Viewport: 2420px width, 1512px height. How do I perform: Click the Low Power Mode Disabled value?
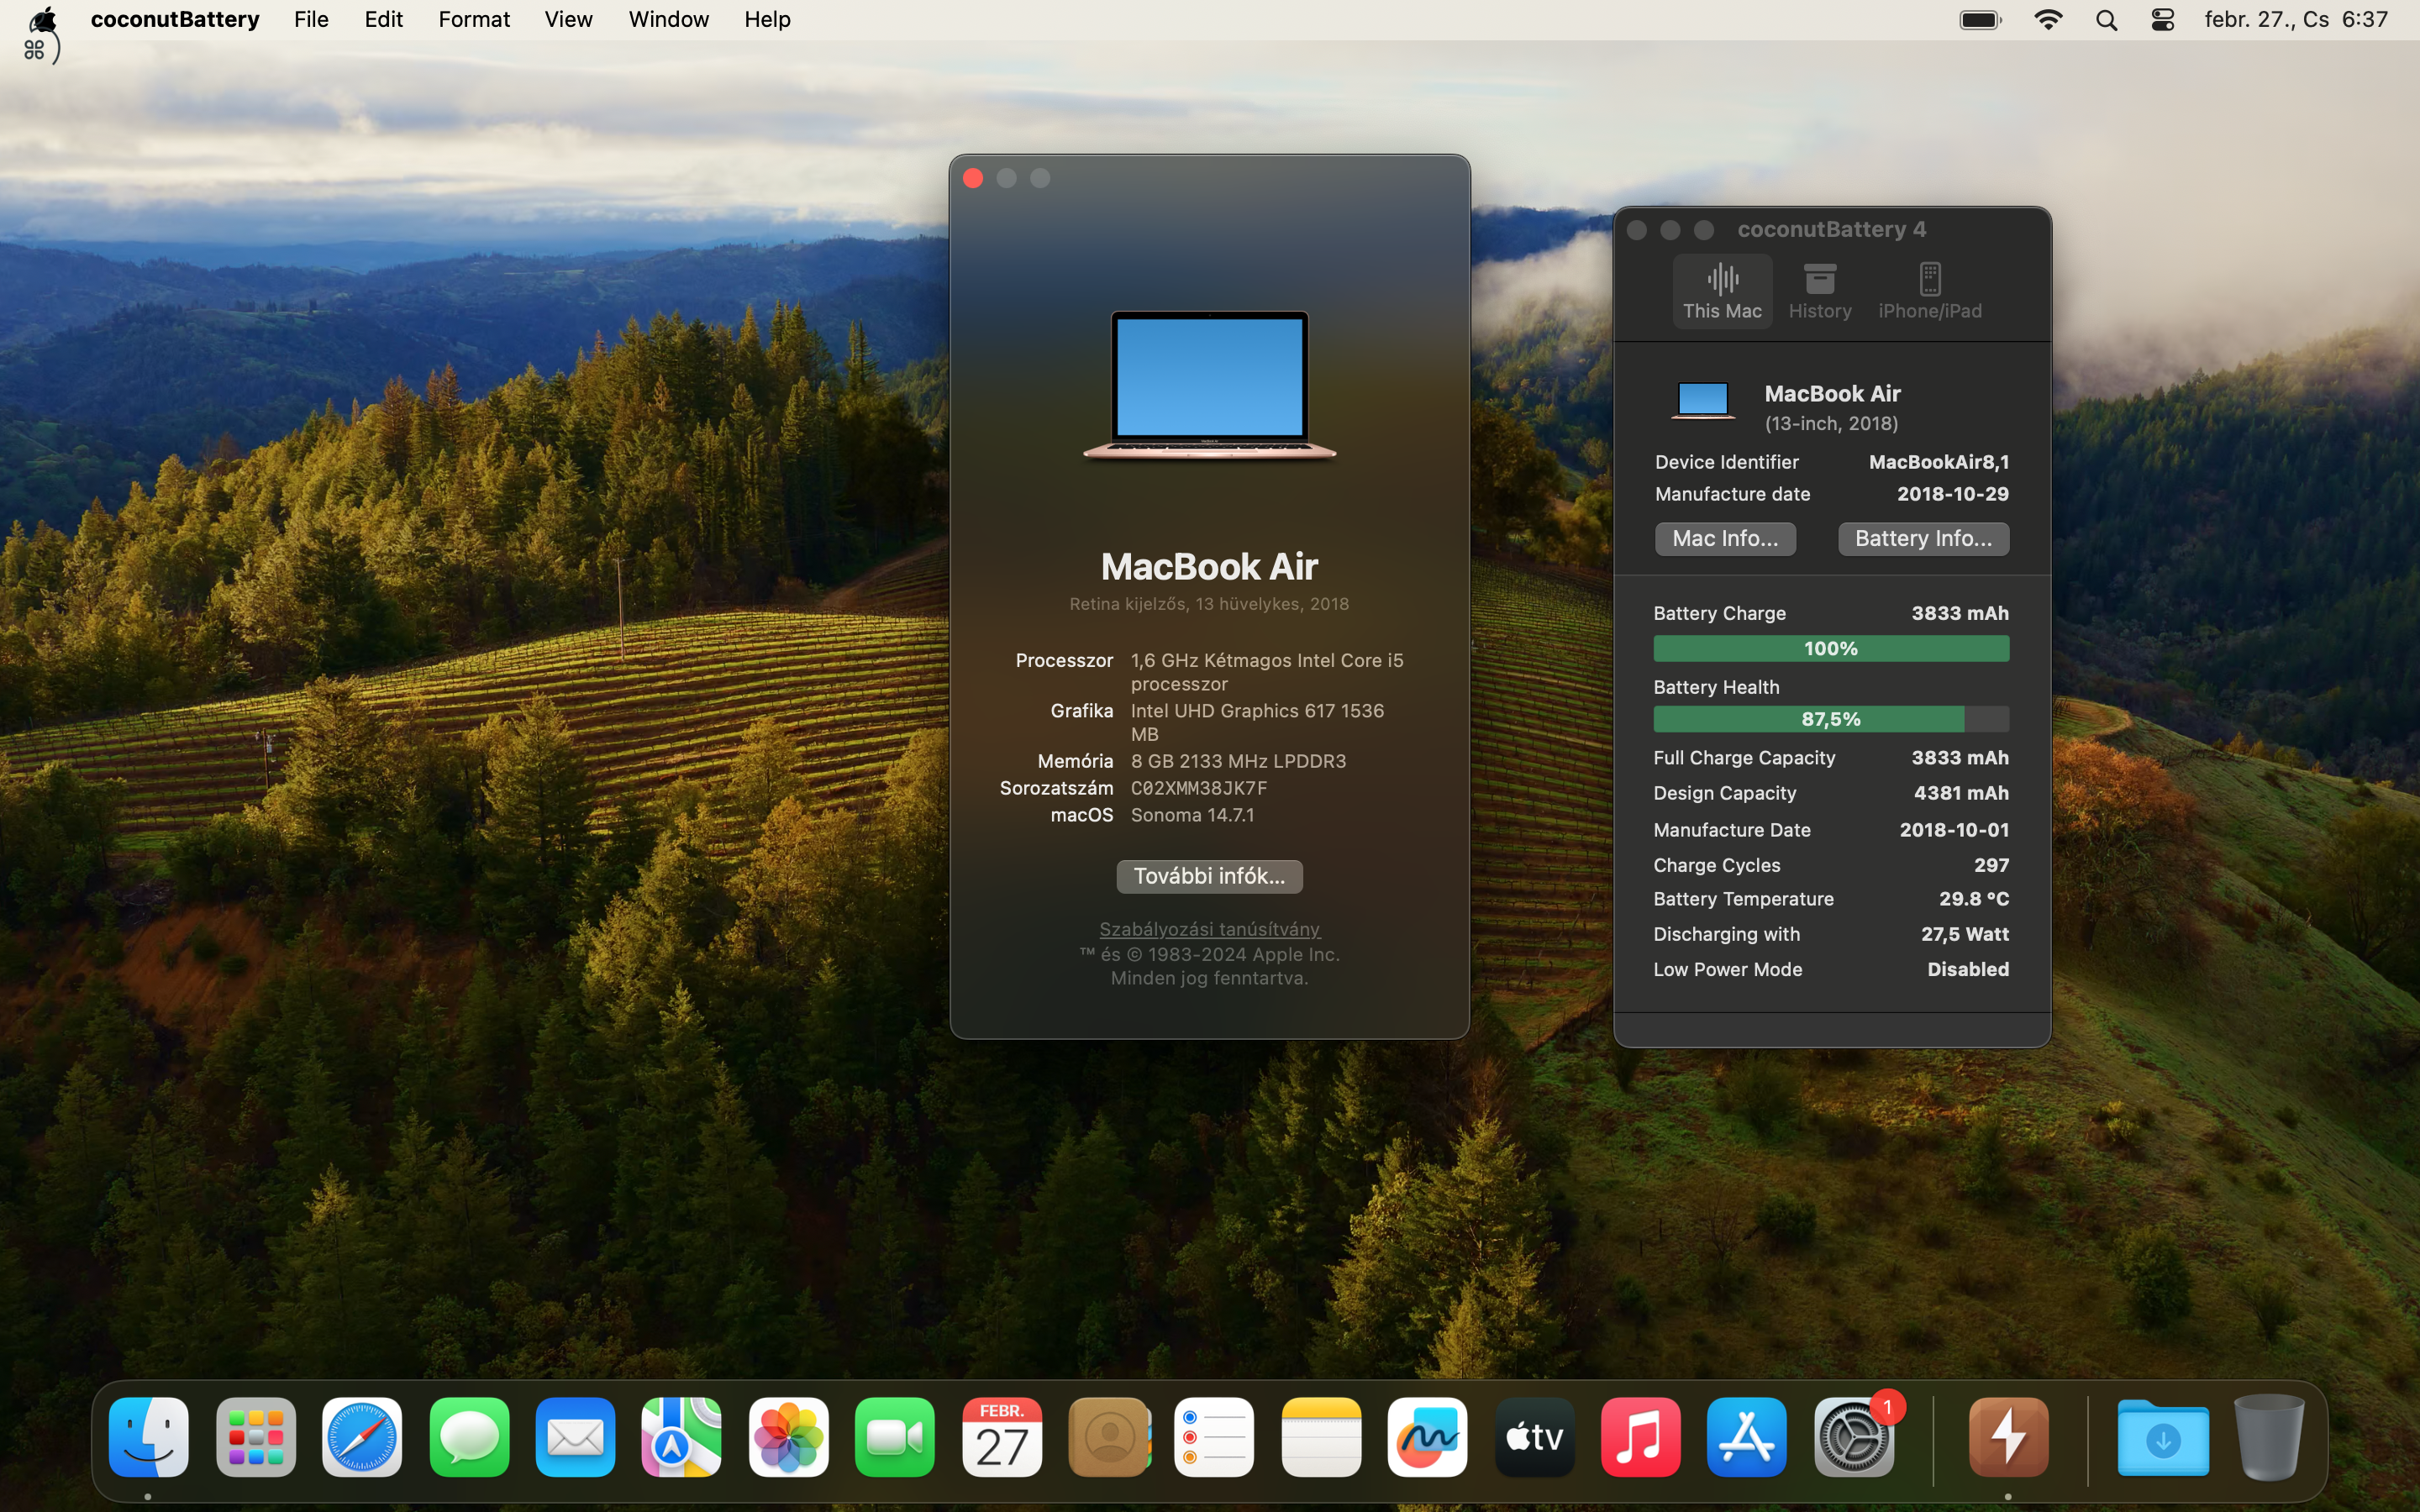coord(1967,969)
